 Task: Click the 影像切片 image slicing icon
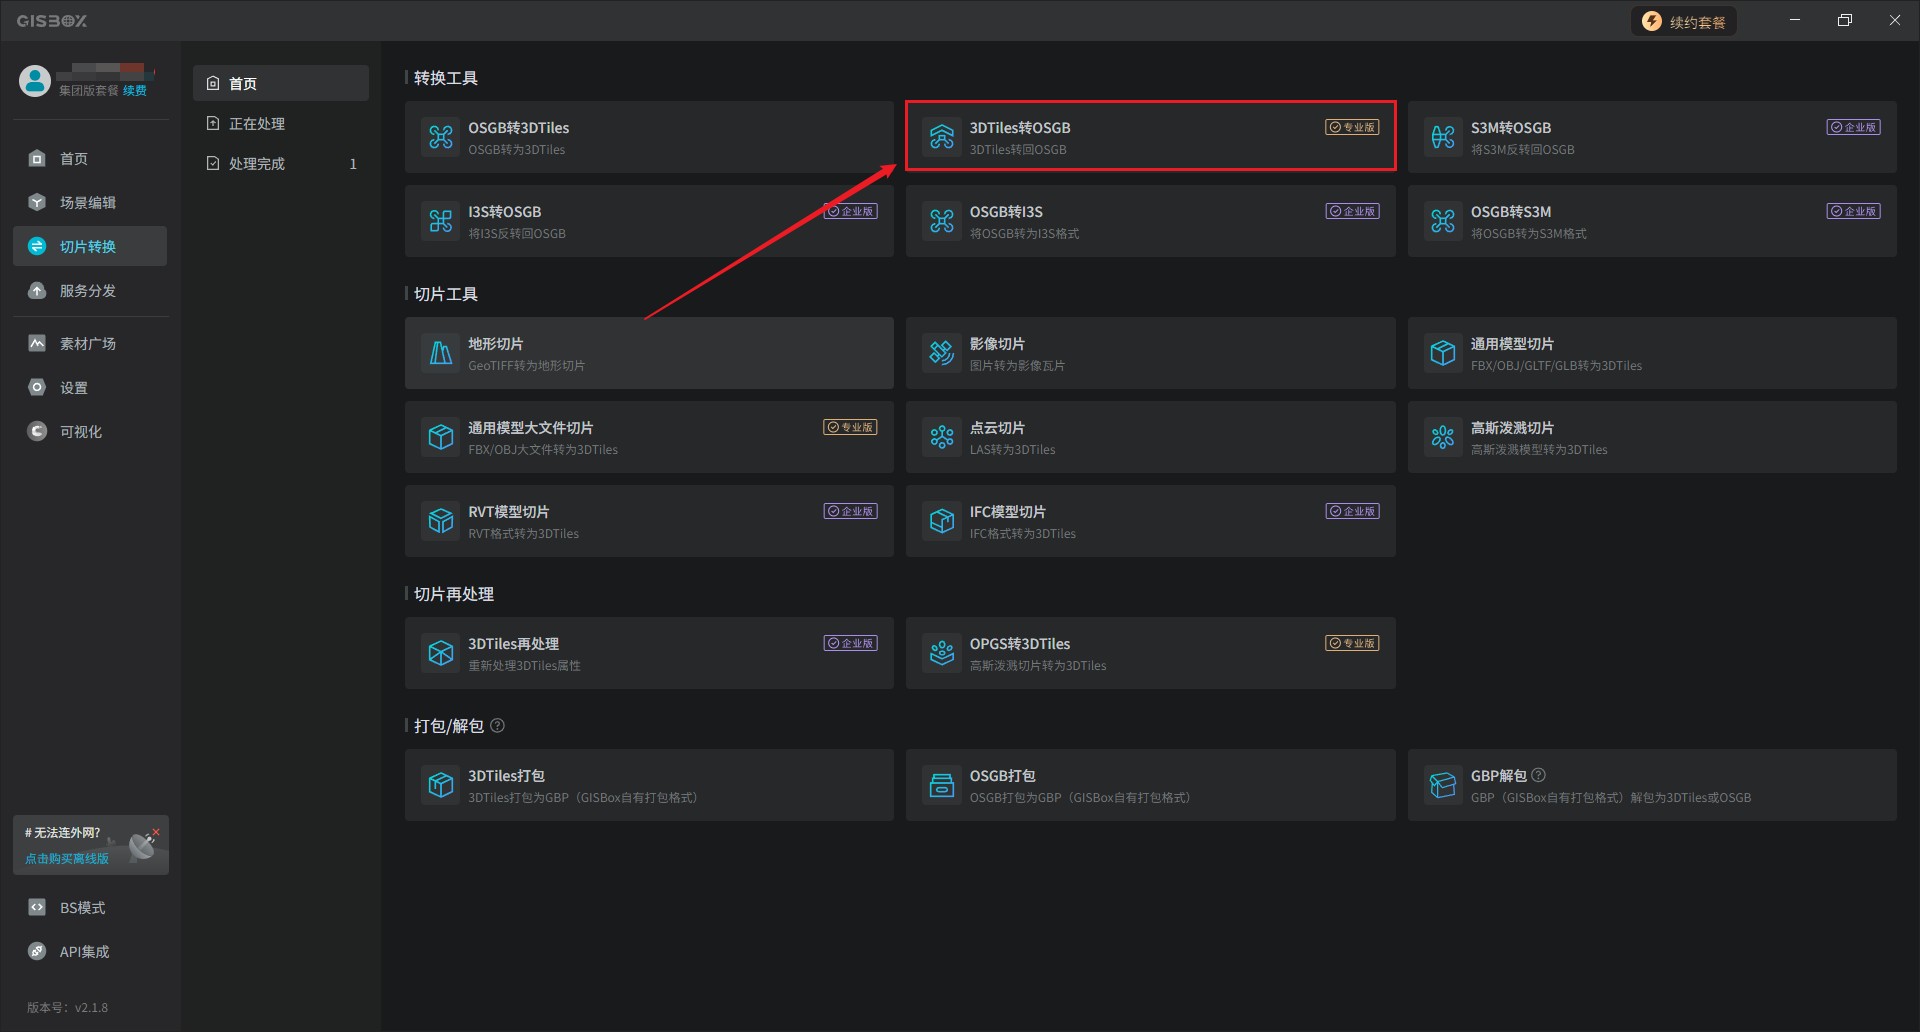(x=942, y=353)
